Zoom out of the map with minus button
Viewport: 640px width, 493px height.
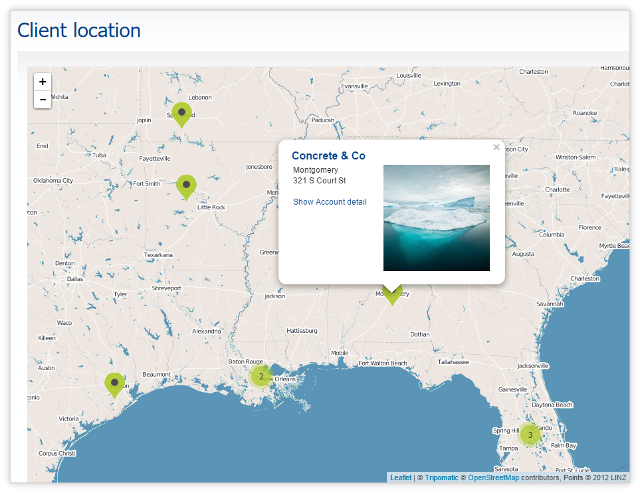42,100
